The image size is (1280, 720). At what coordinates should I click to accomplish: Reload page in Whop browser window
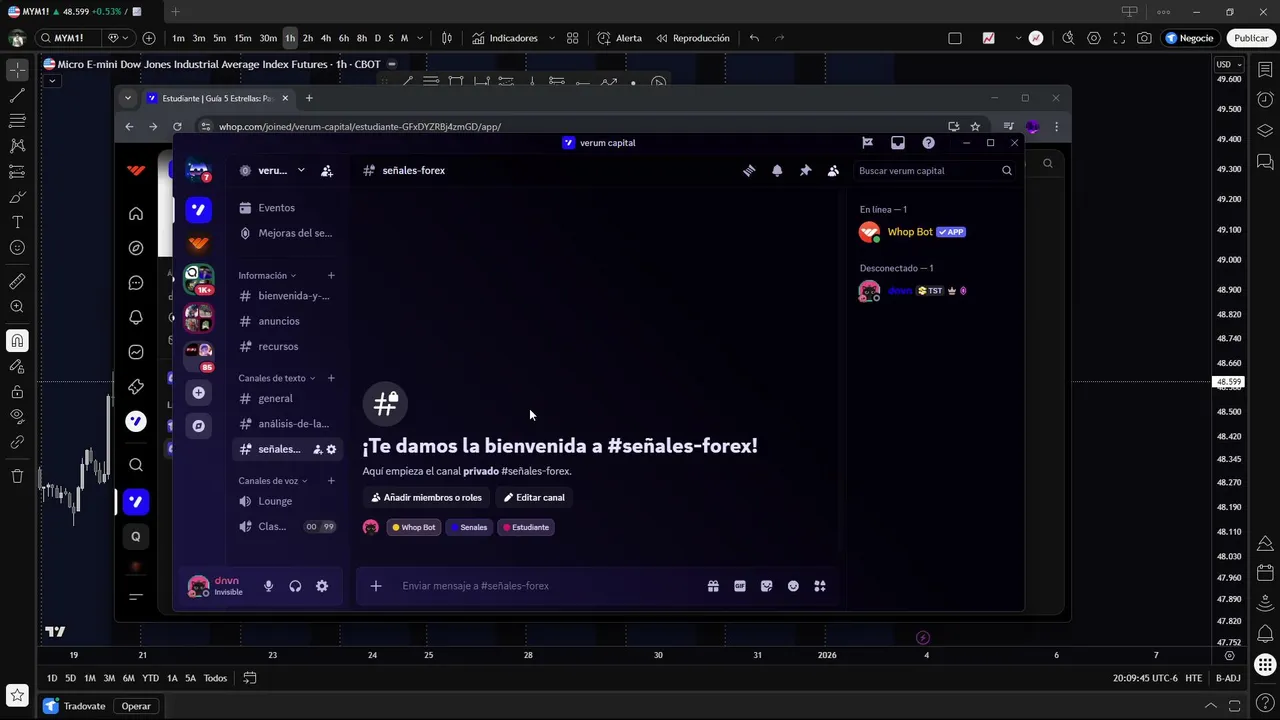177,127
